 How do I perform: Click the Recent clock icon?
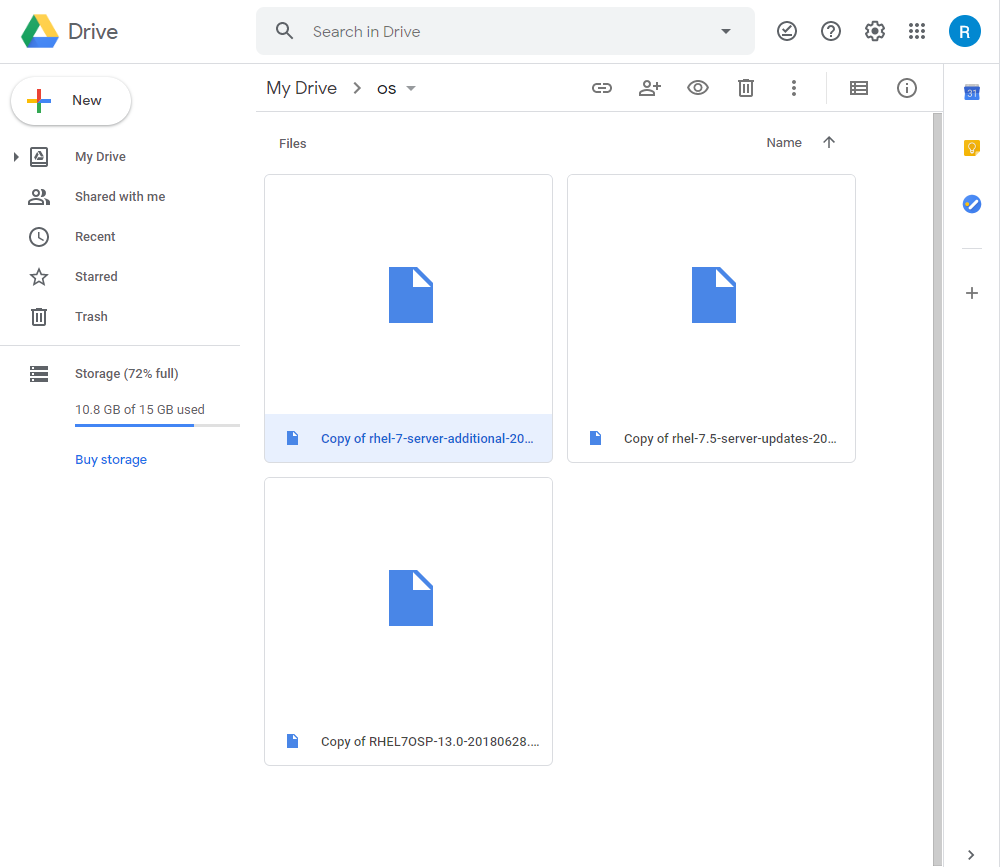click(x=39, y=237)
